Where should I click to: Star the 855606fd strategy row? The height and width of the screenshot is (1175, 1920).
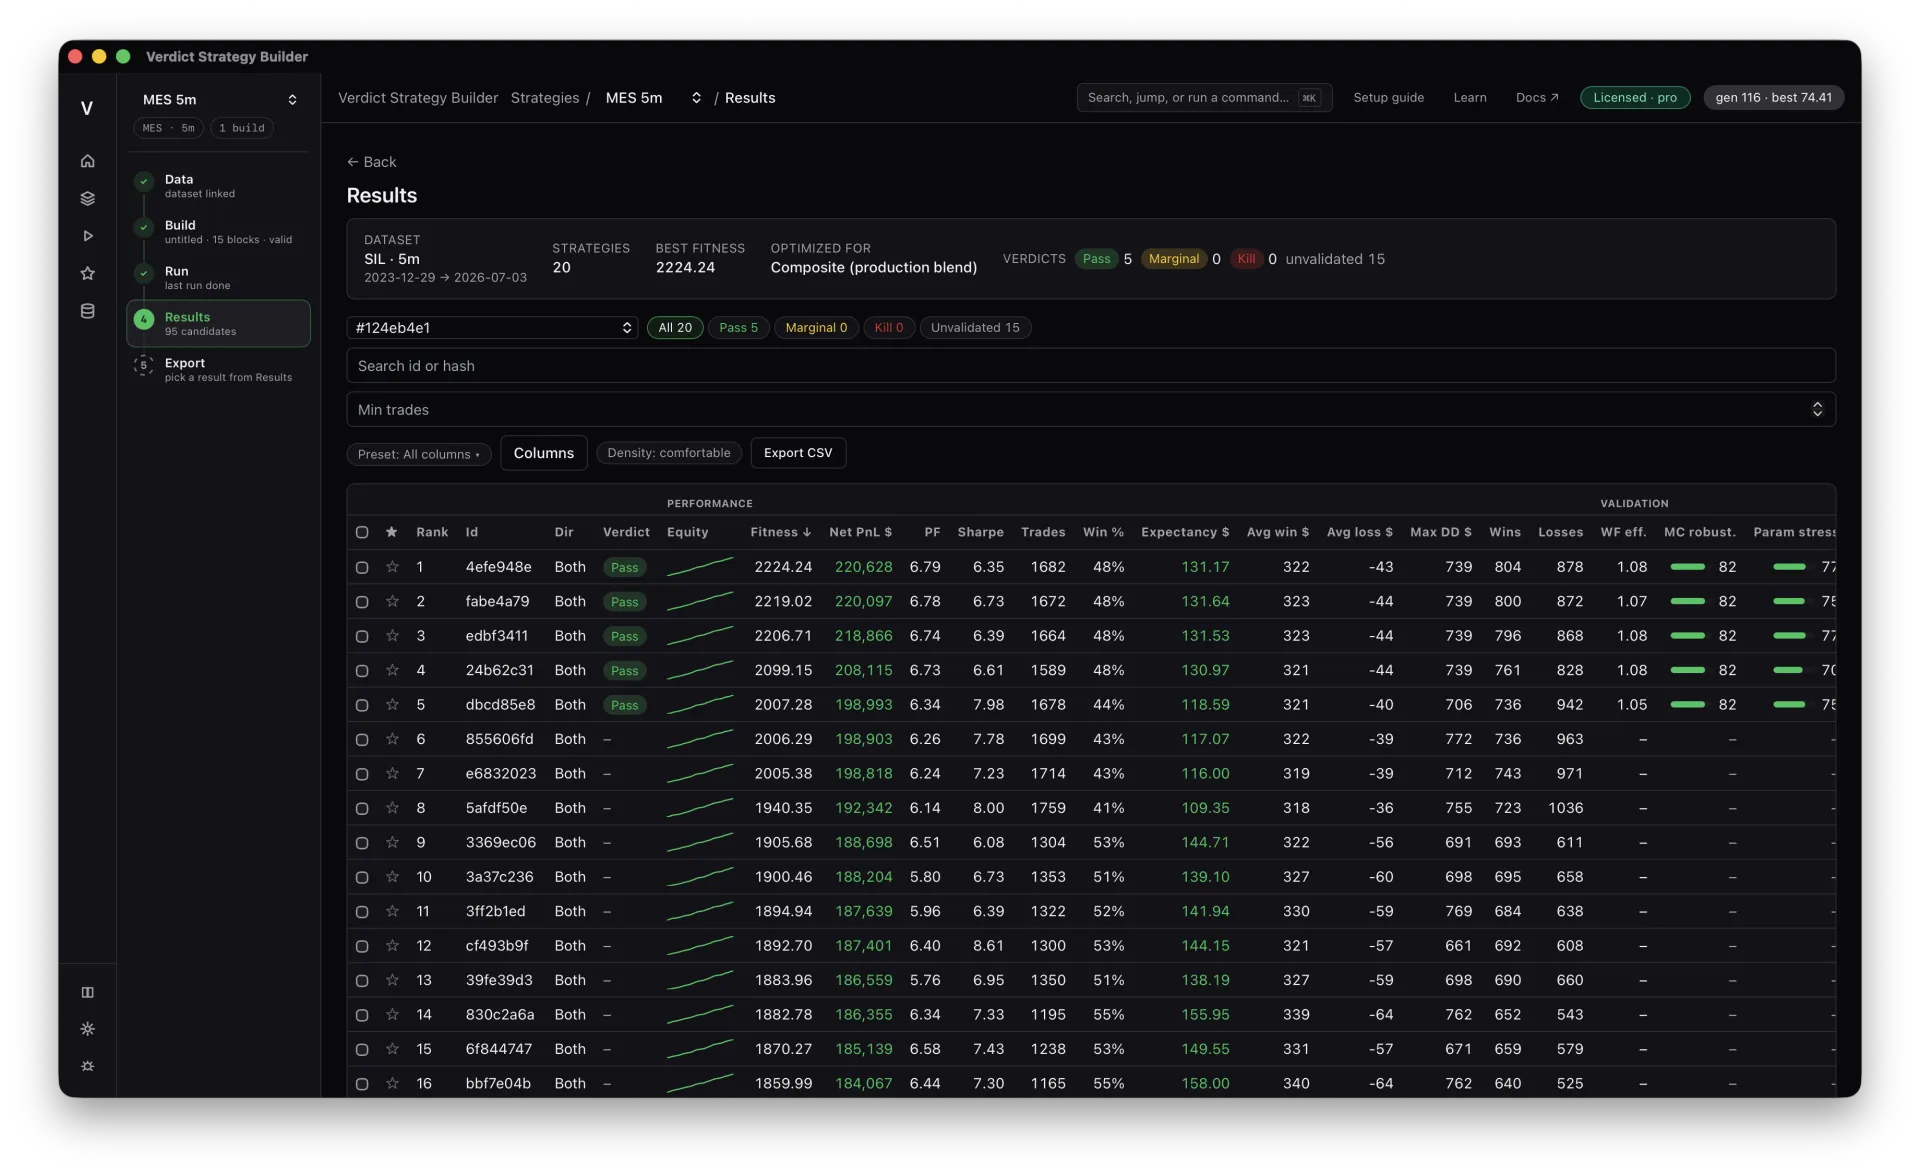tap(392, 739)
